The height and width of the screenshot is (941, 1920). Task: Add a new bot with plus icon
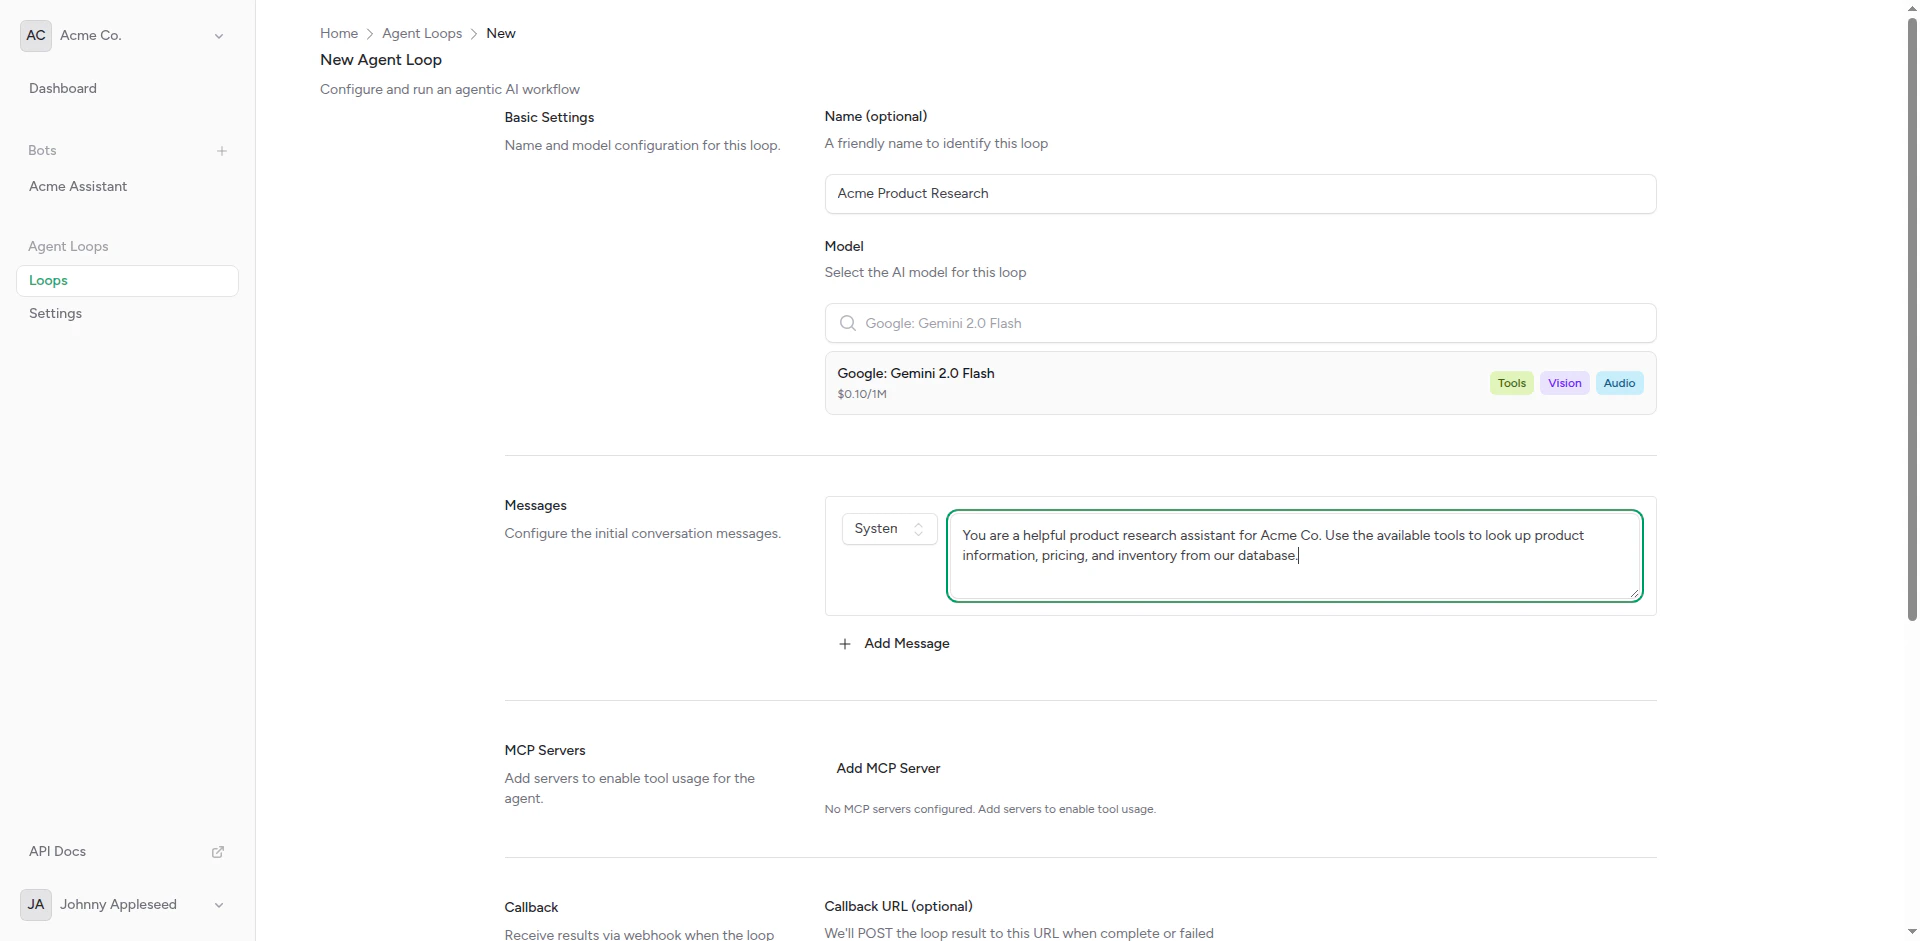tap(222, 151)
